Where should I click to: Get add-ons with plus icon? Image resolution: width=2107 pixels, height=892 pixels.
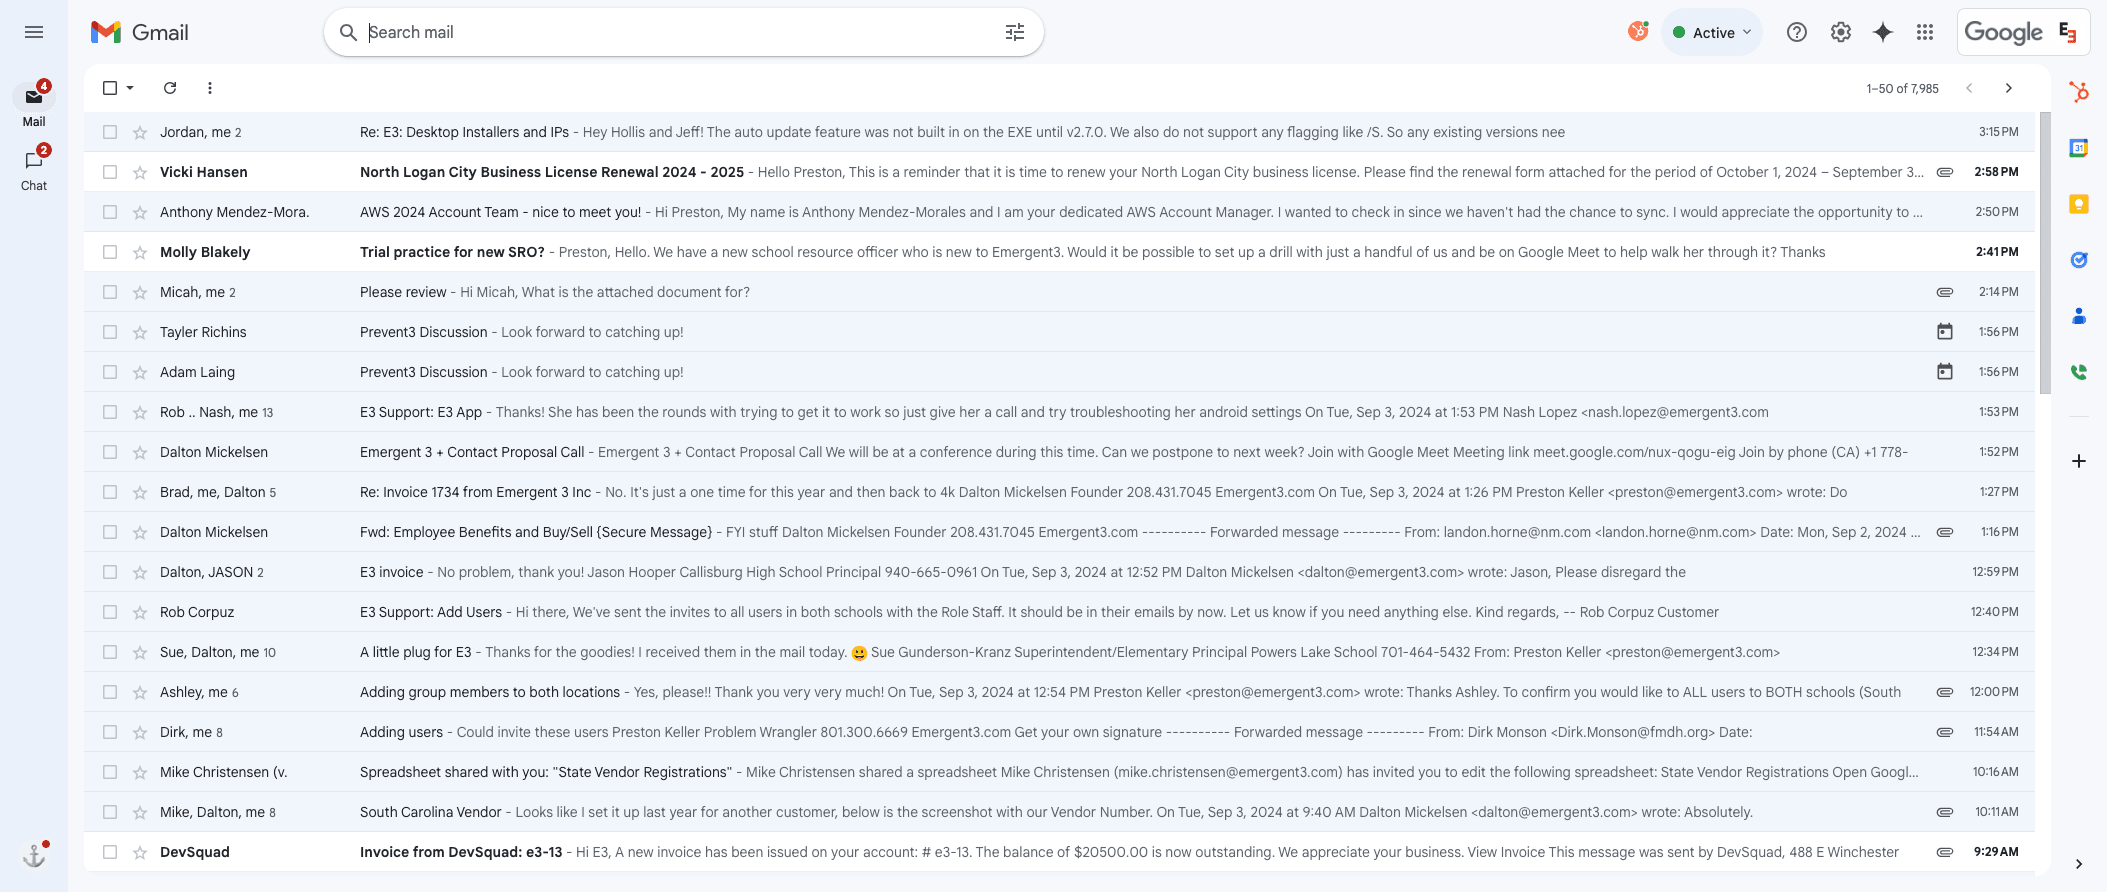coord(2079,461)
